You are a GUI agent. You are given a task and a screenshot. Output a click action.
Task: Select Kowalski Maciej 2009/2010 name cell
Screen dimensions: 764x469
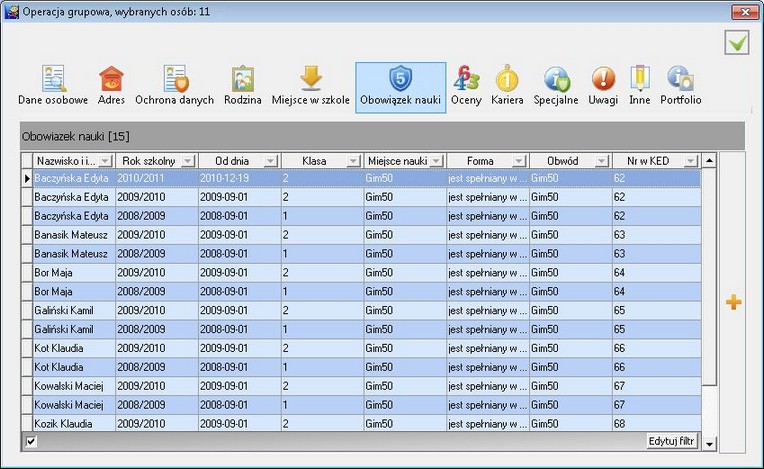pyautogui.click(x=74, y=386)
